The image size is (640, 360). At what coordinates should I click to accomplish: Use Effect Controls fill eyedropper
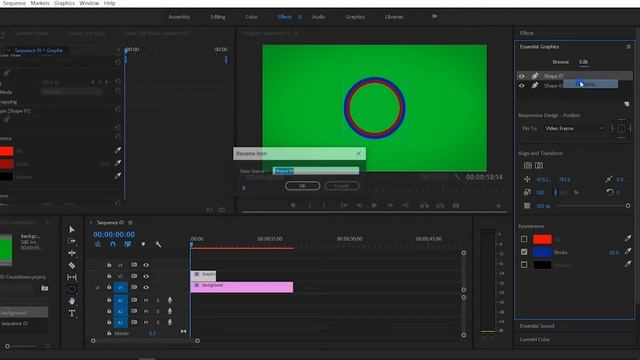point(118,150)
